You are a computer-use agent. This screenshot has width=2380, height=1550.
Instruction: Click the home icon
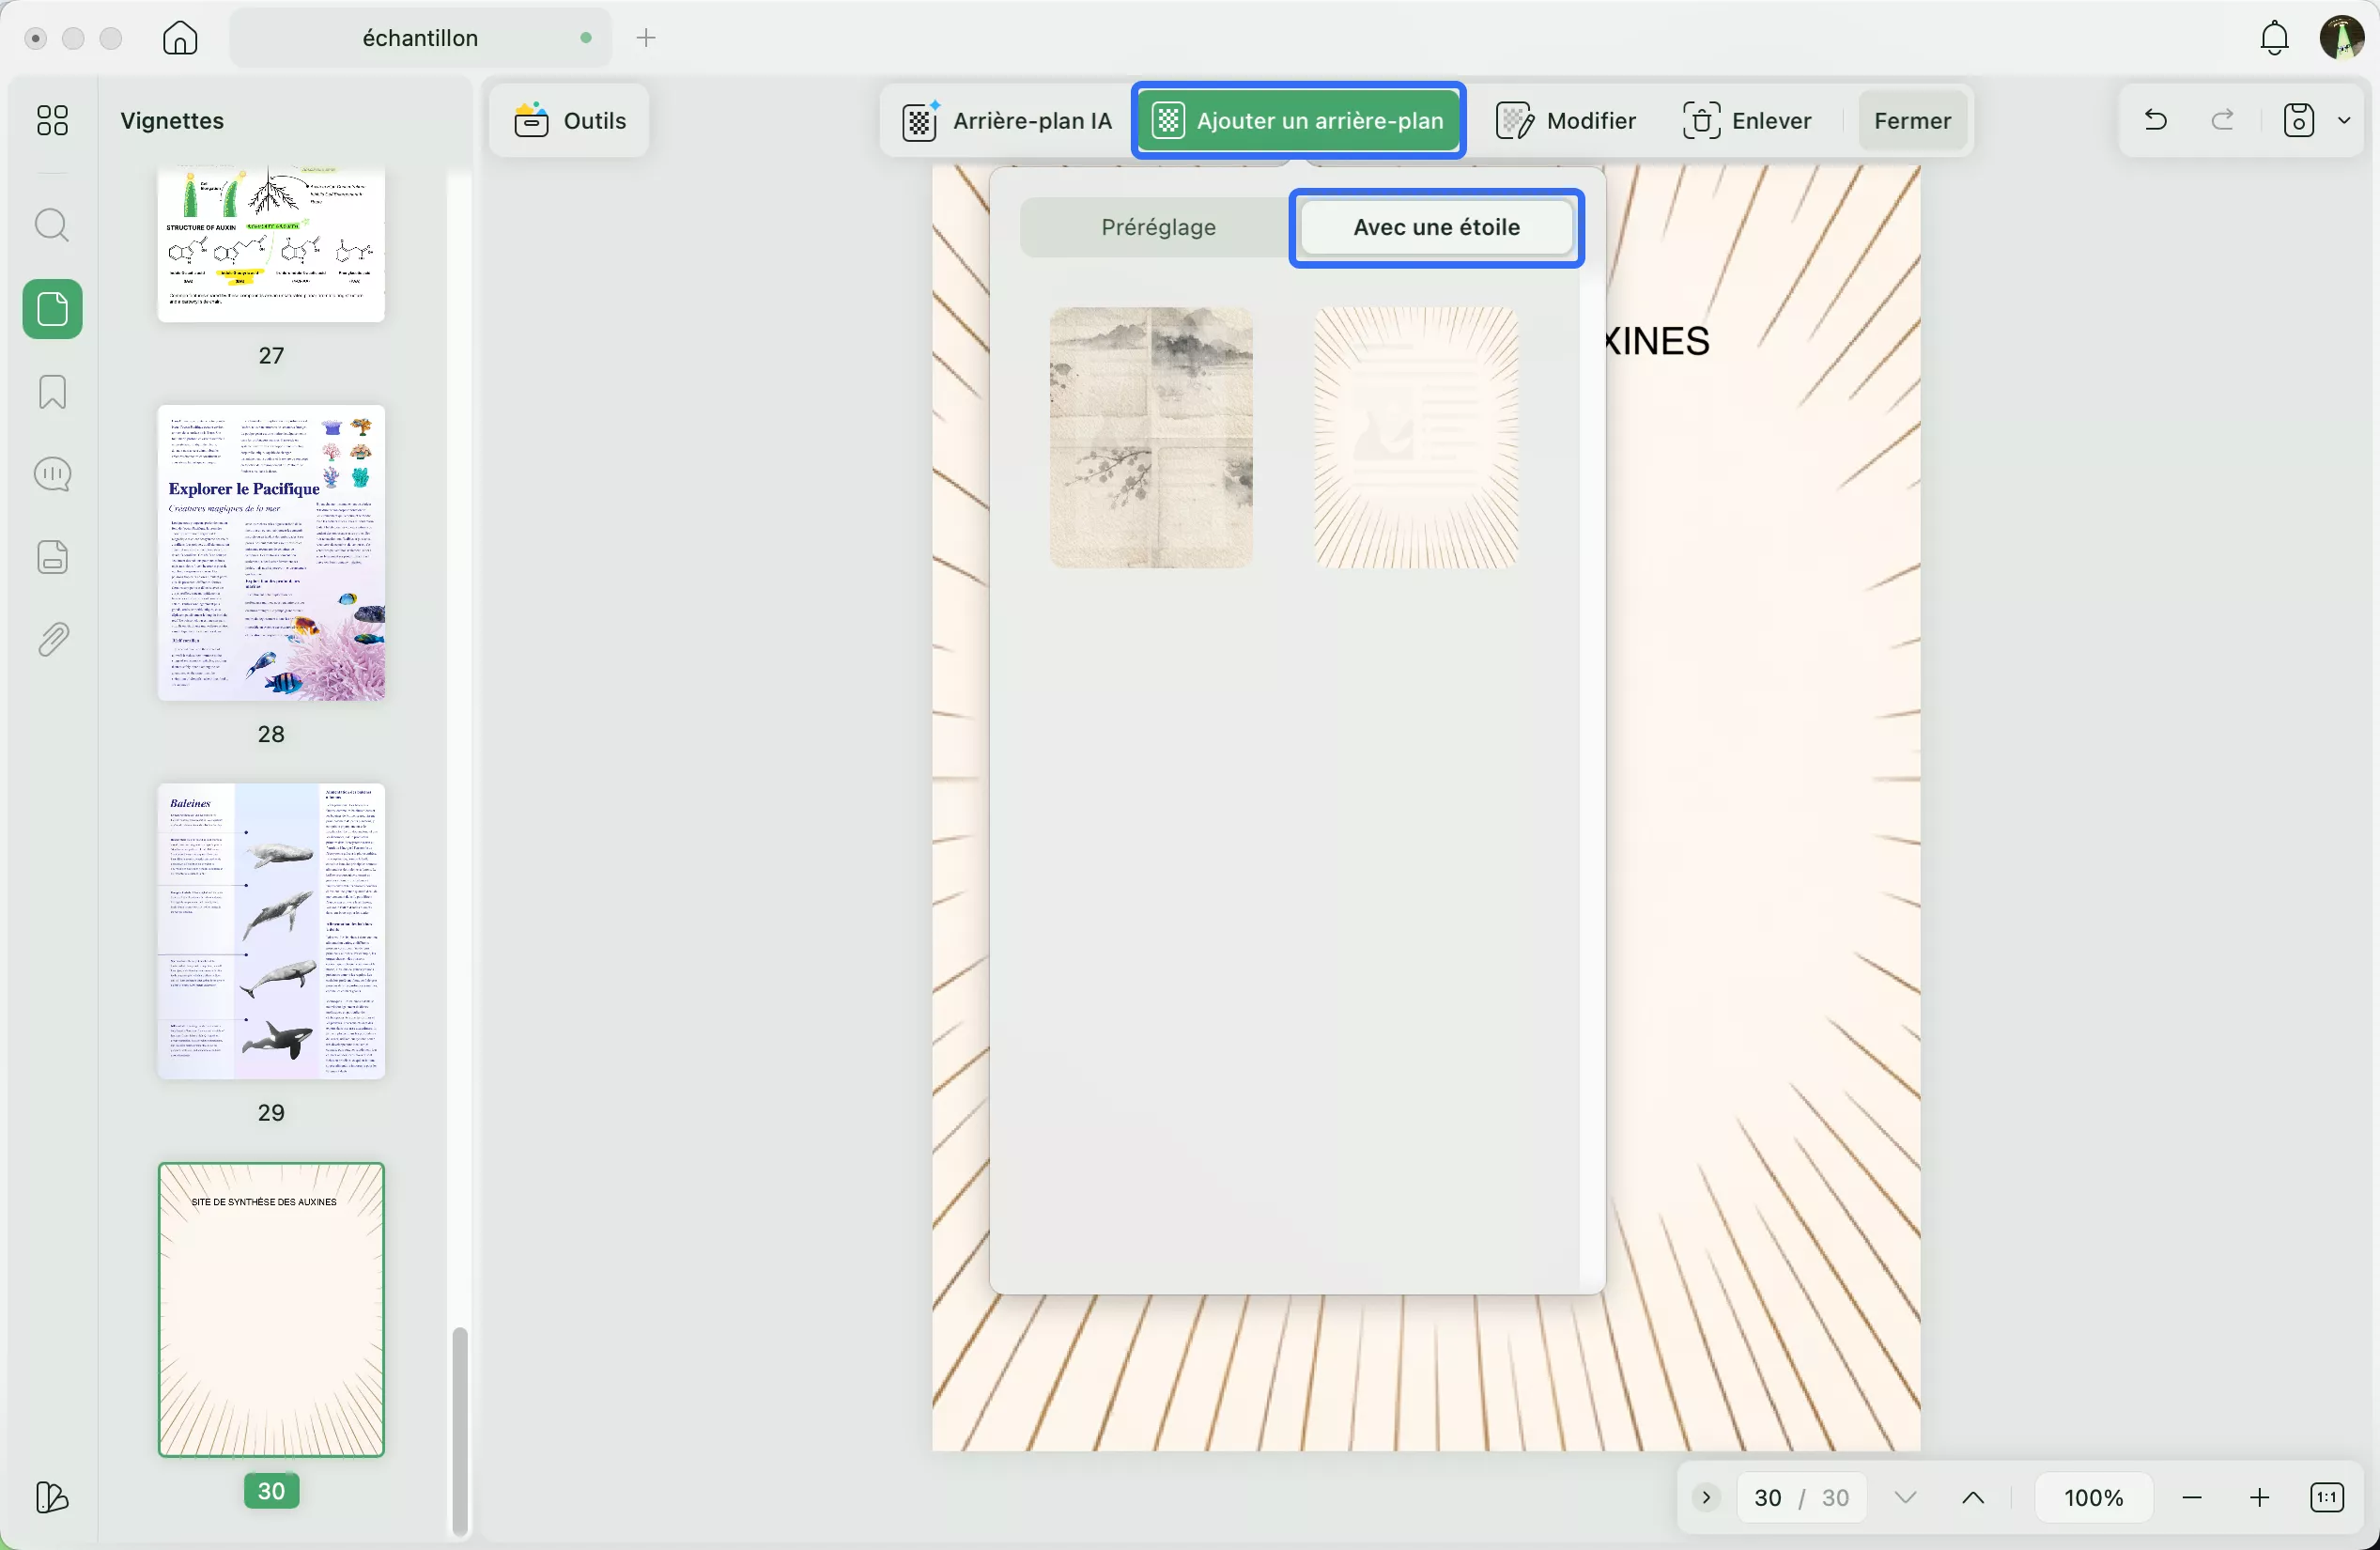[x=180, y=38]
